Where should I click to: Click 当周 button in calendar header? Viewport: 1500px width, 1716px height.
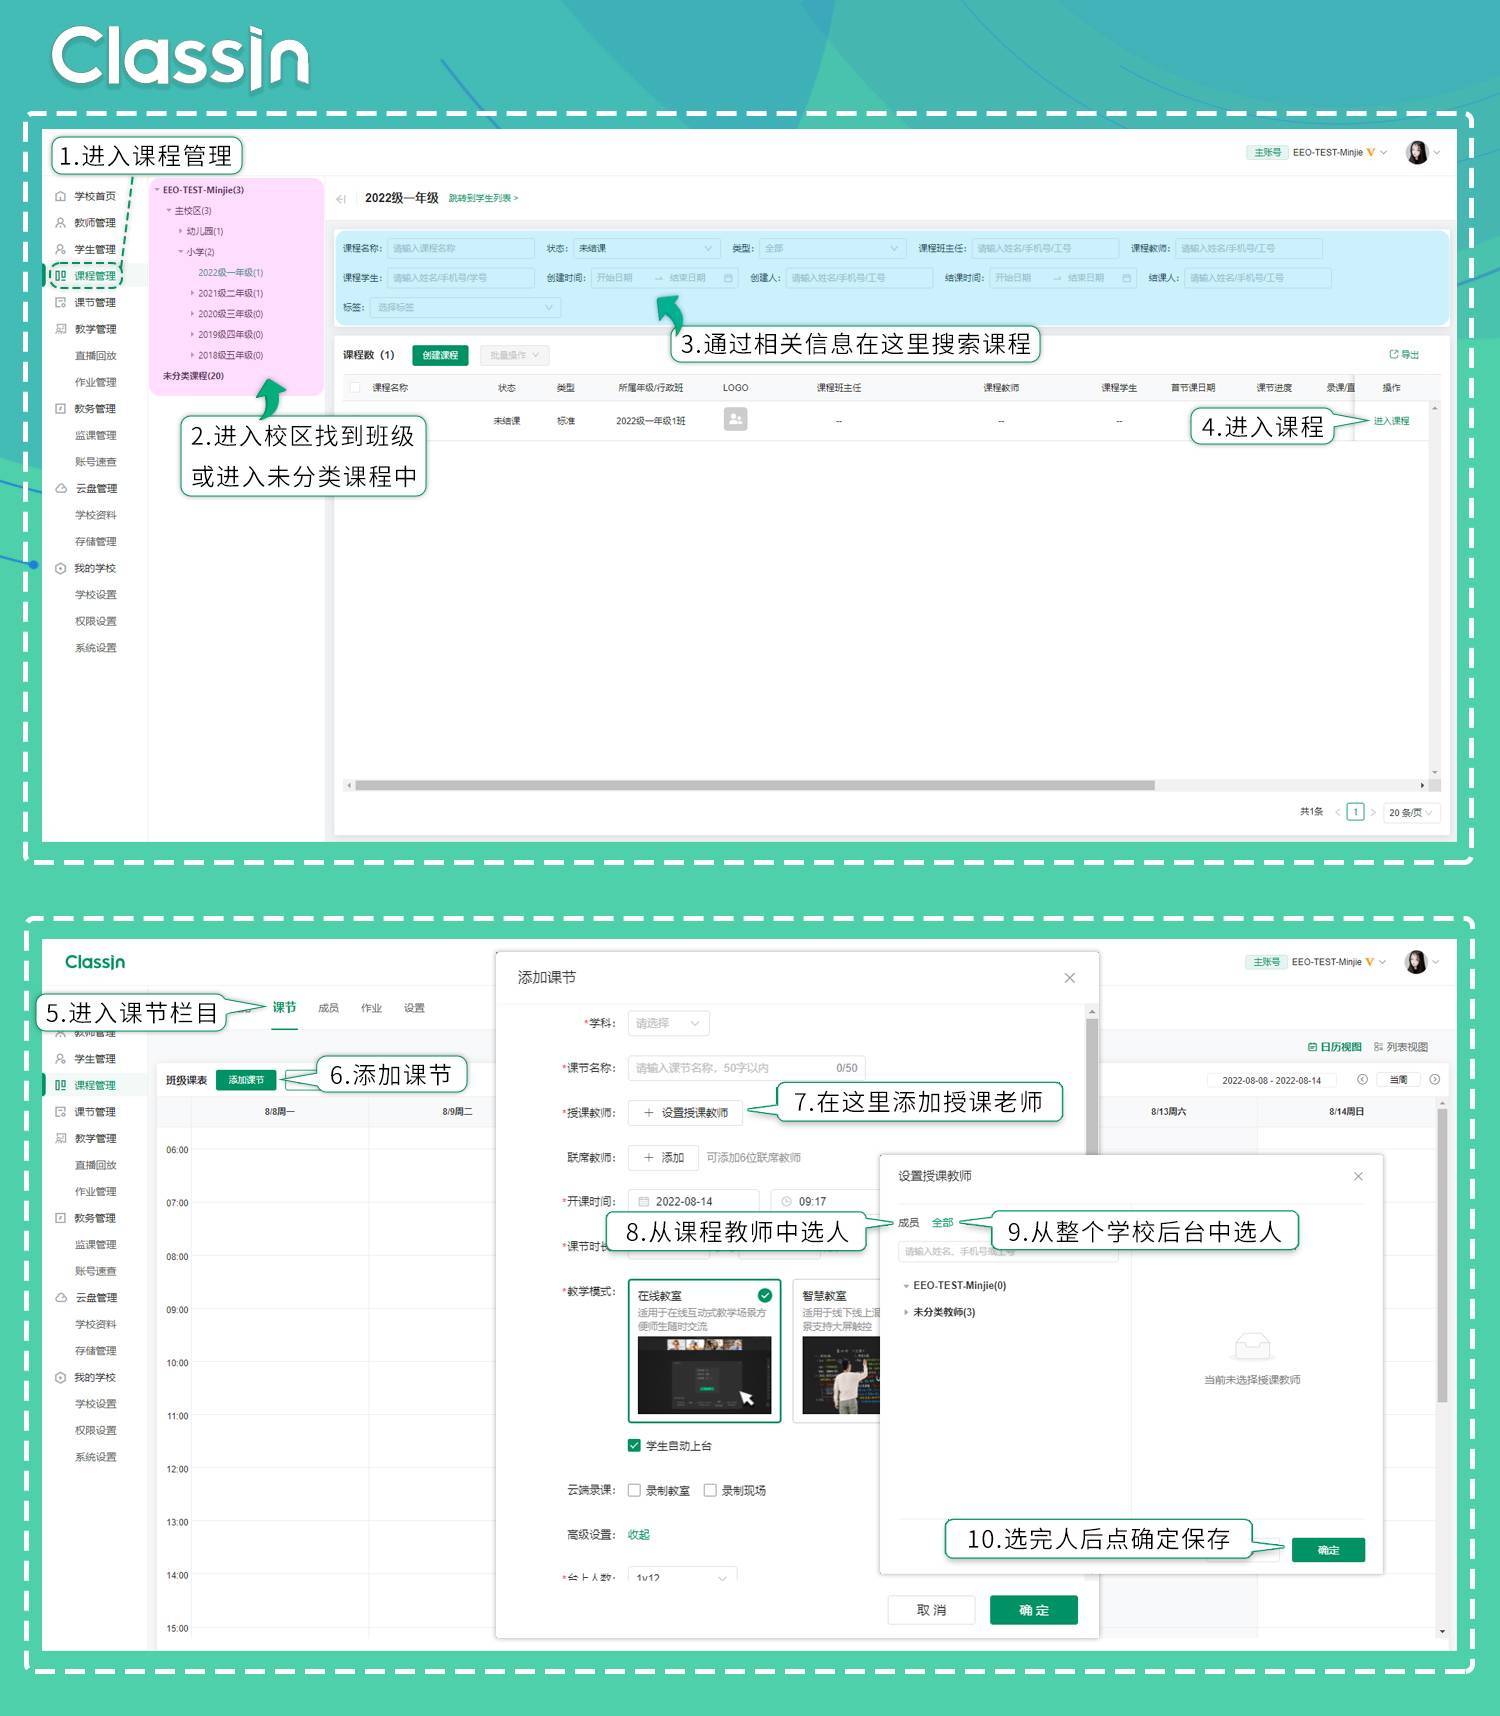click(1399, 1080)
